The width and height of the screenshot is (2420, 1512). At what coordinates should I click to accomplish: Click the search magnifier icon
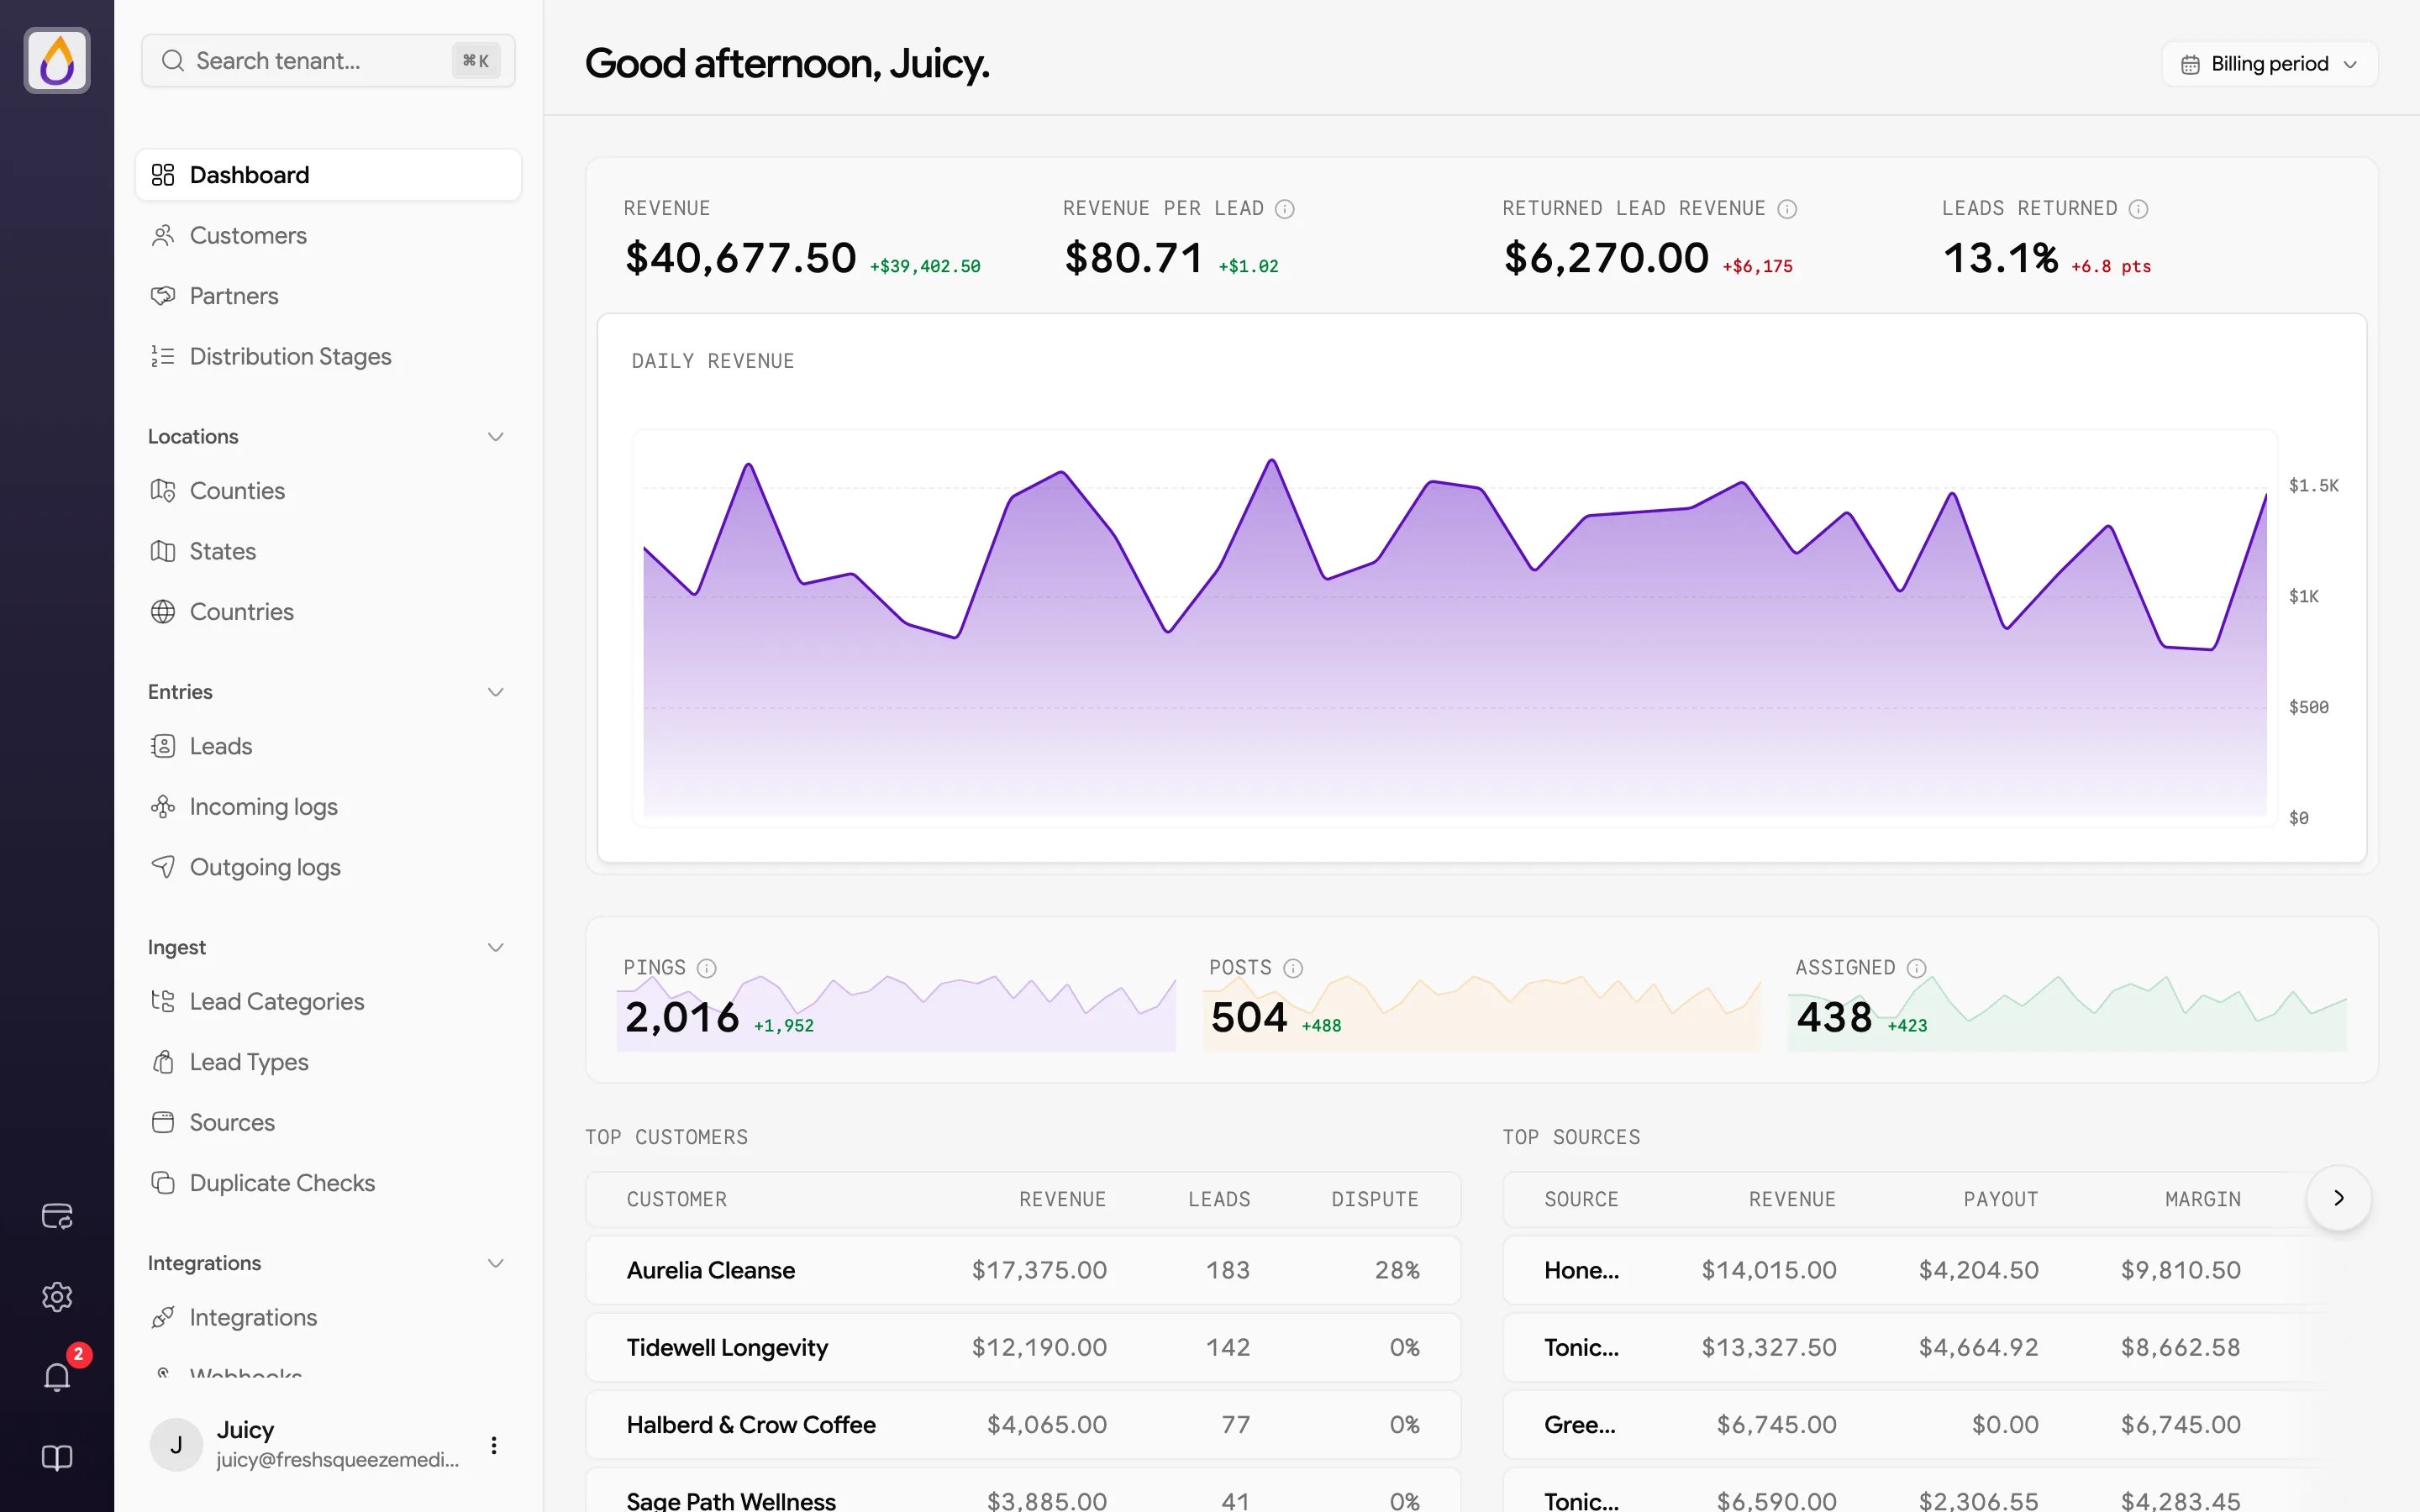pyautogui.click(x=173, y=61)
